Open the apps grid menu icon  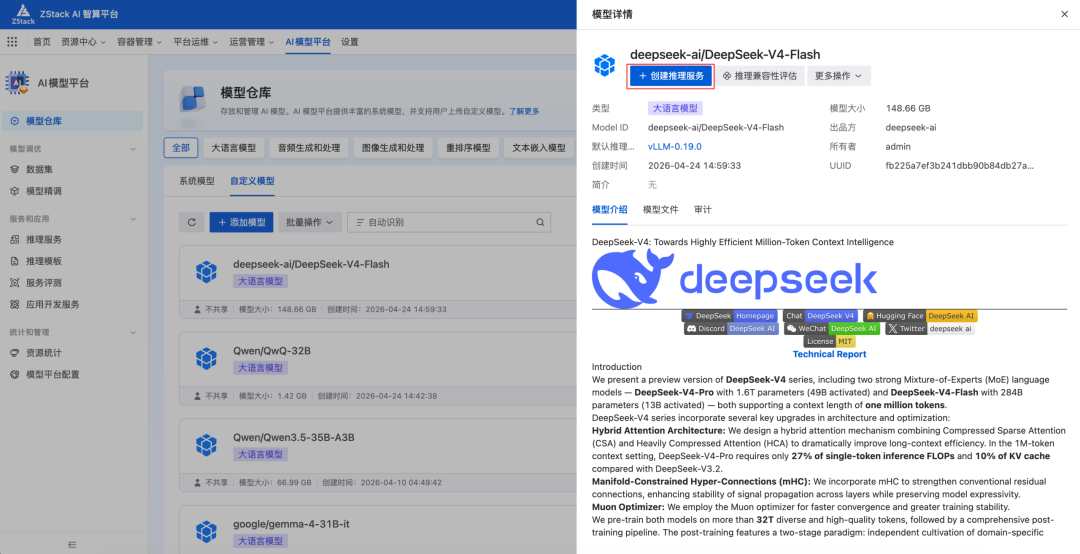pos(12,41)
